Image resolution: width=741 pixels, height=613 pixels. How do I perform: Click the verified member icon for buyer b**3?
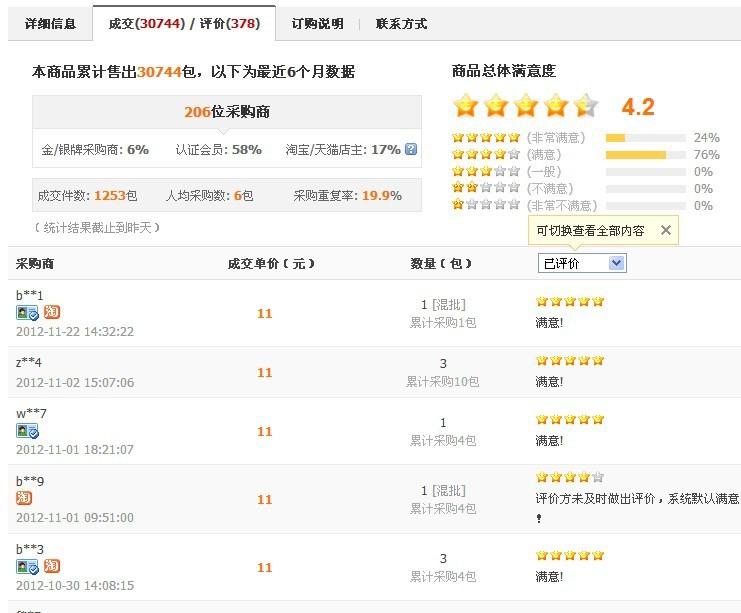click(x=27, y=567)
